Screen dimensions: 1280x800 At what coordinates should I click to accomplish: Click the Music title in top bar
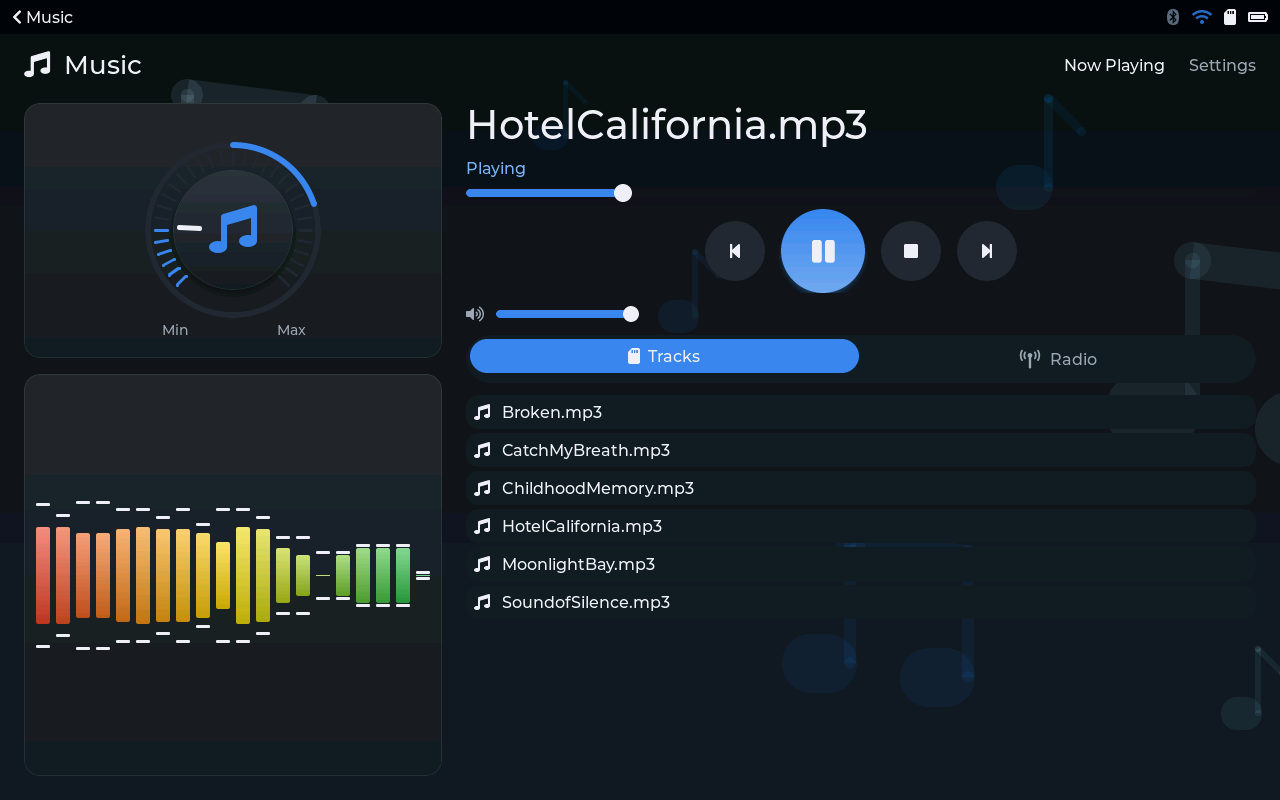tap(103, 65)
